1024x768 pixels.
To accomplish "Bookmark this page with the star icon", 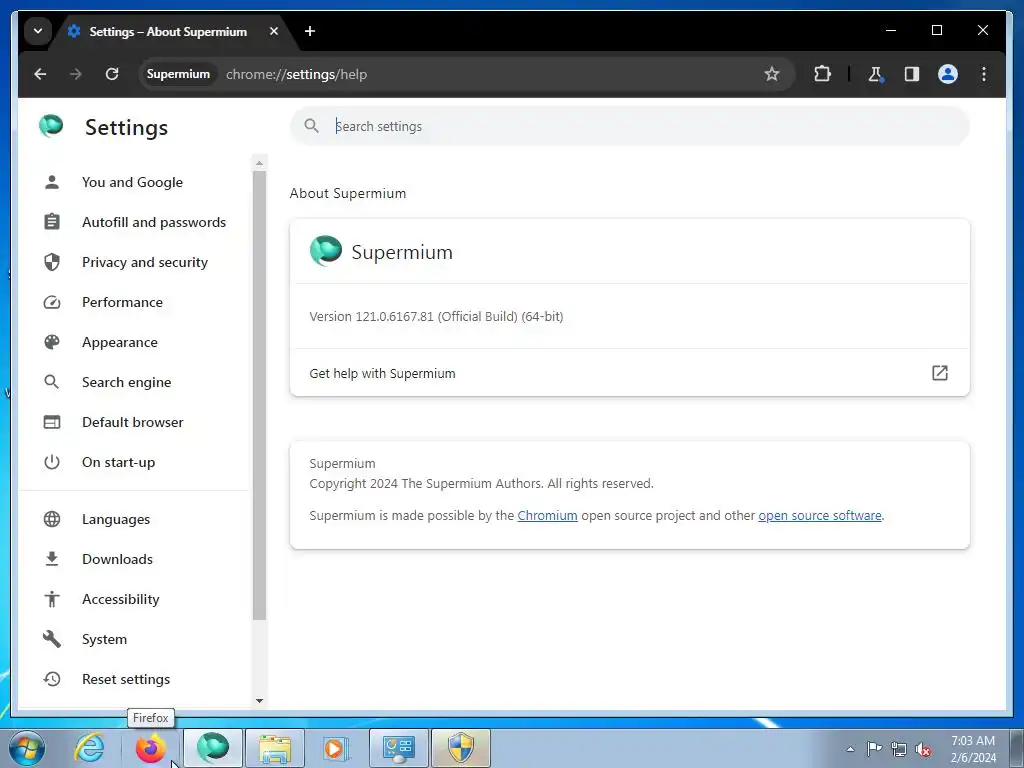I will point(772,74).
